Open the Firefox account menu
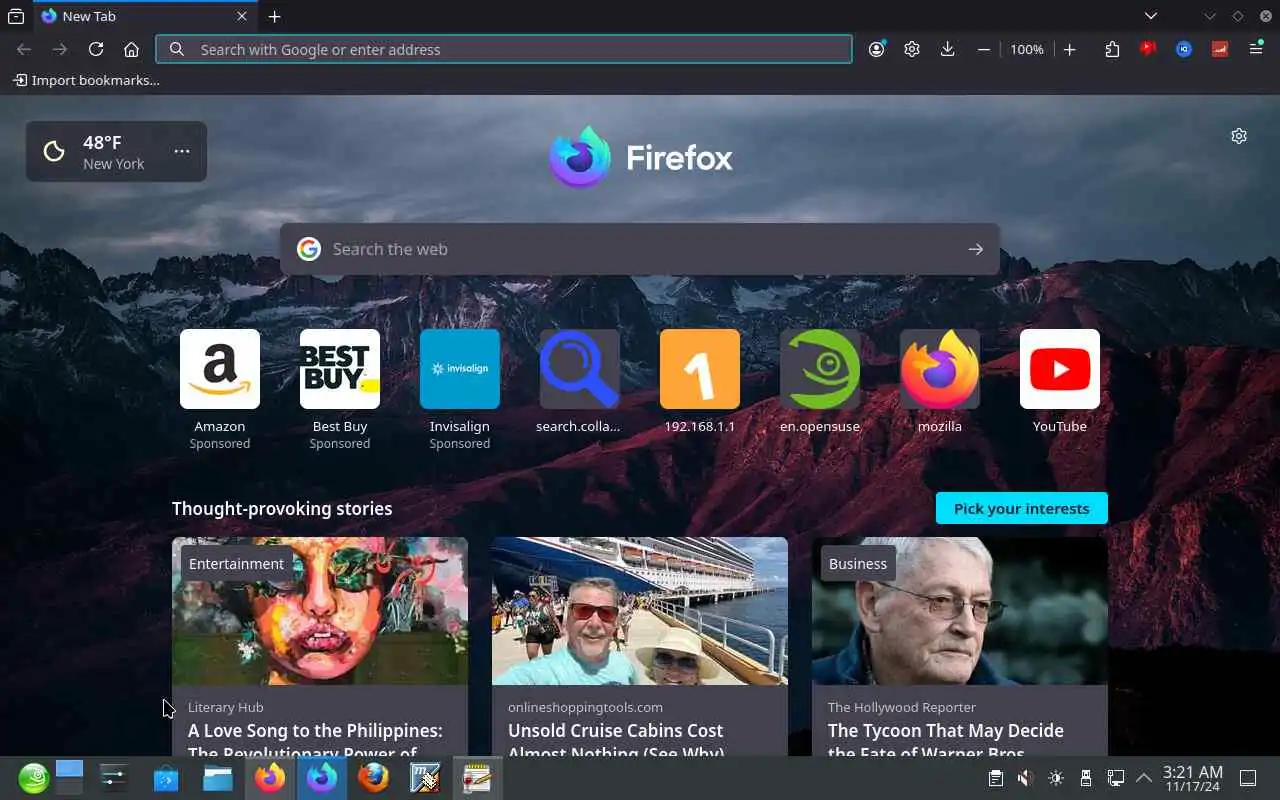This screenshot has width=1280, height=800. 877,49
